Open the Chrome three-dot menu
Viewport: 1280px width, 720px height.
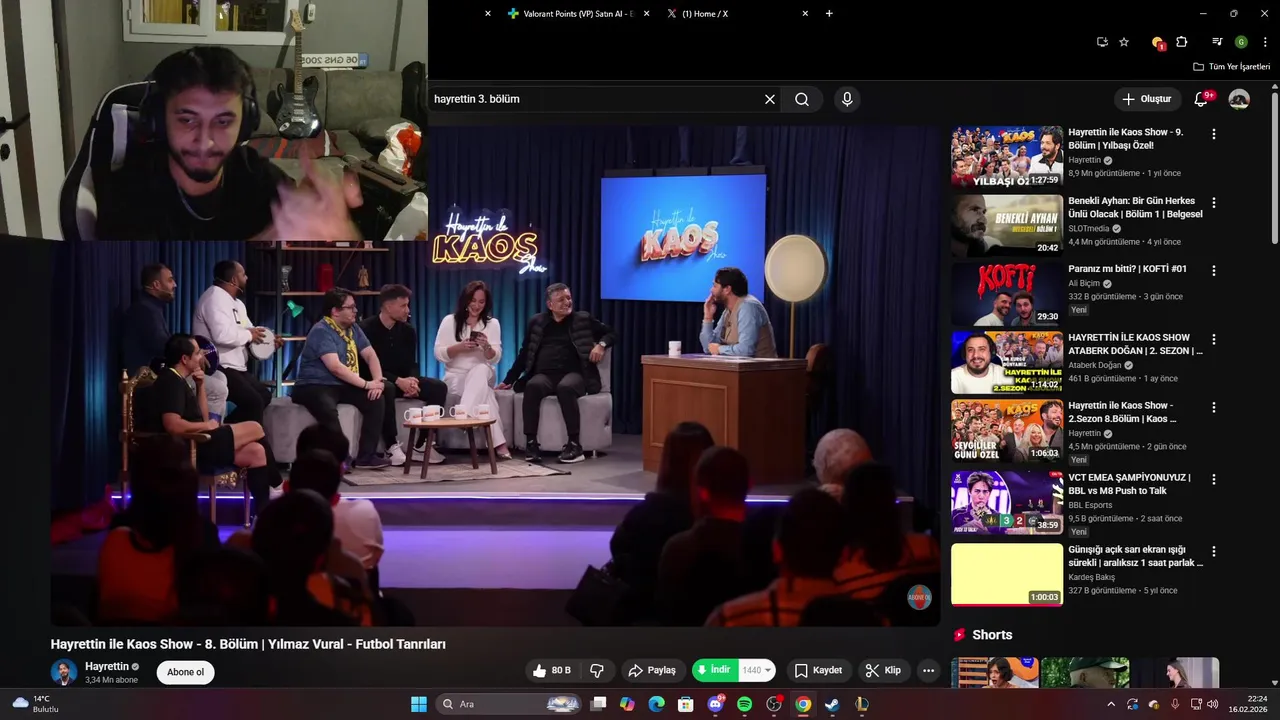point(1264,42)
